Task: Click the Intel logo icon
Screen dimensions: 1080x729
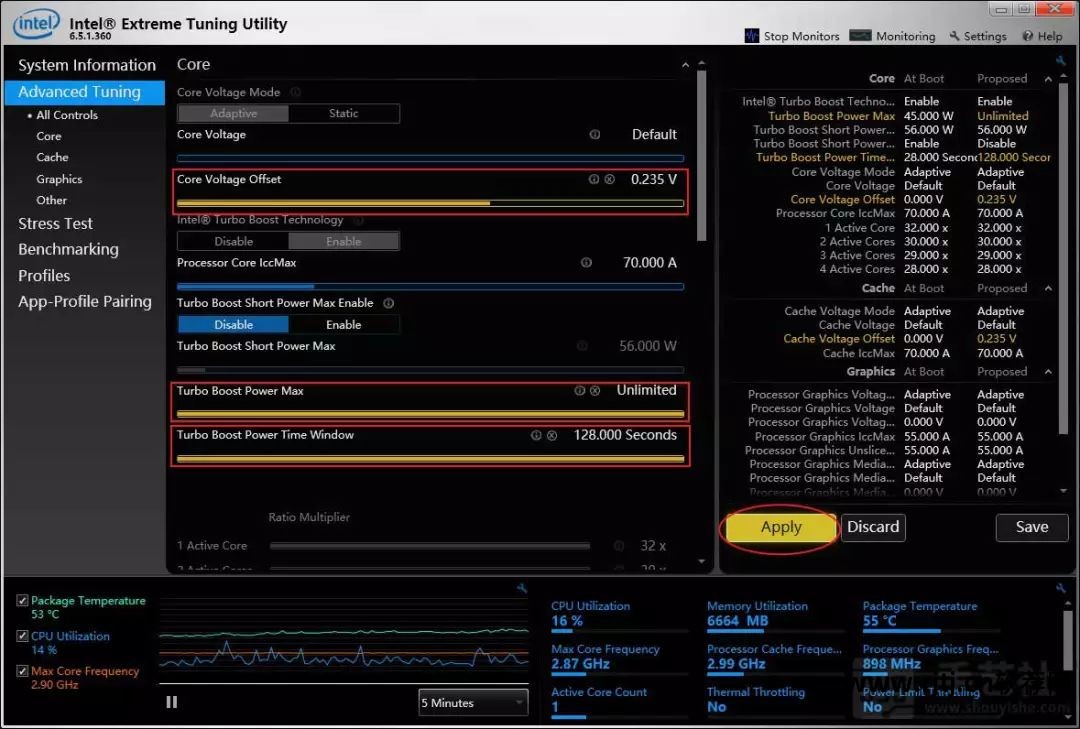Action: coord(36,24)
